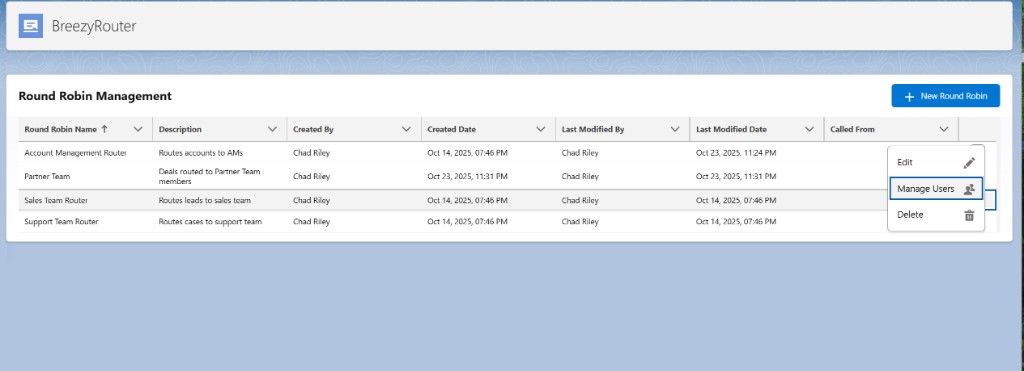
Task: Choose Edit in the row actions menu
Action: point(936,163)
